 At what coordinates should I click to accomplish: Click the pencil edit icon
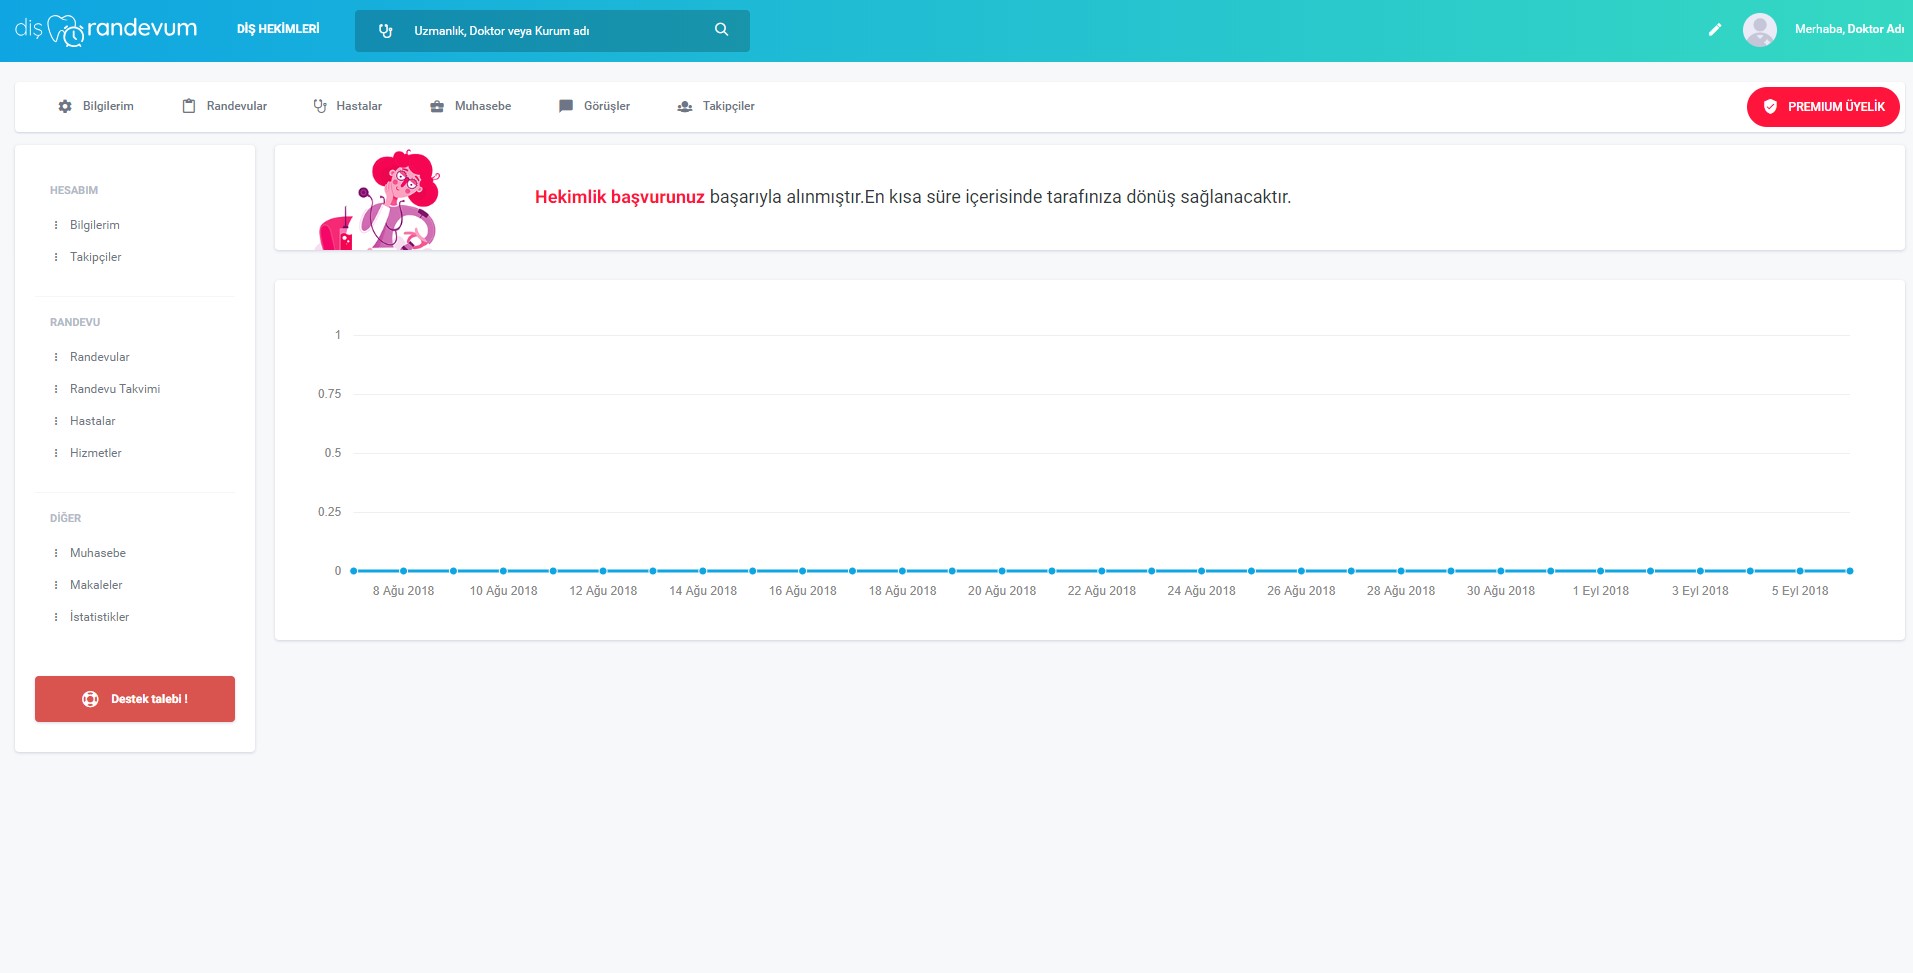coord(1714,30)
